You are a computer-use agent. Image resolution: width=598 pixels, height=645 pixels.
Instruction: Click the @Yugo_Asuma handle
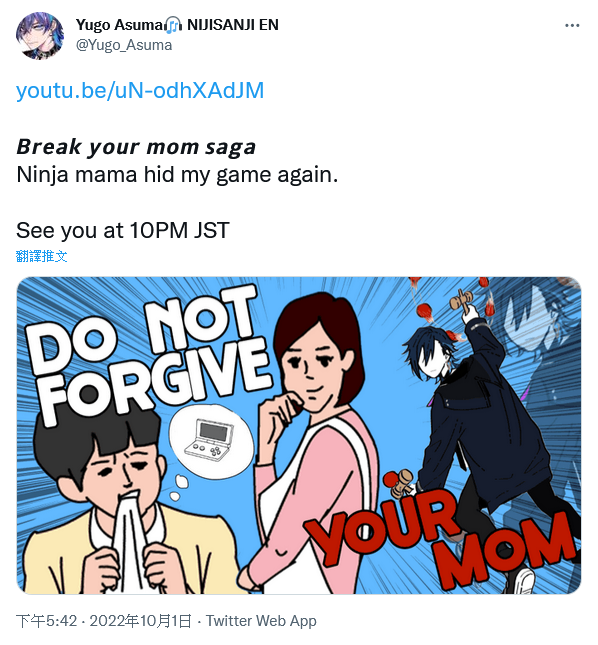124,45
